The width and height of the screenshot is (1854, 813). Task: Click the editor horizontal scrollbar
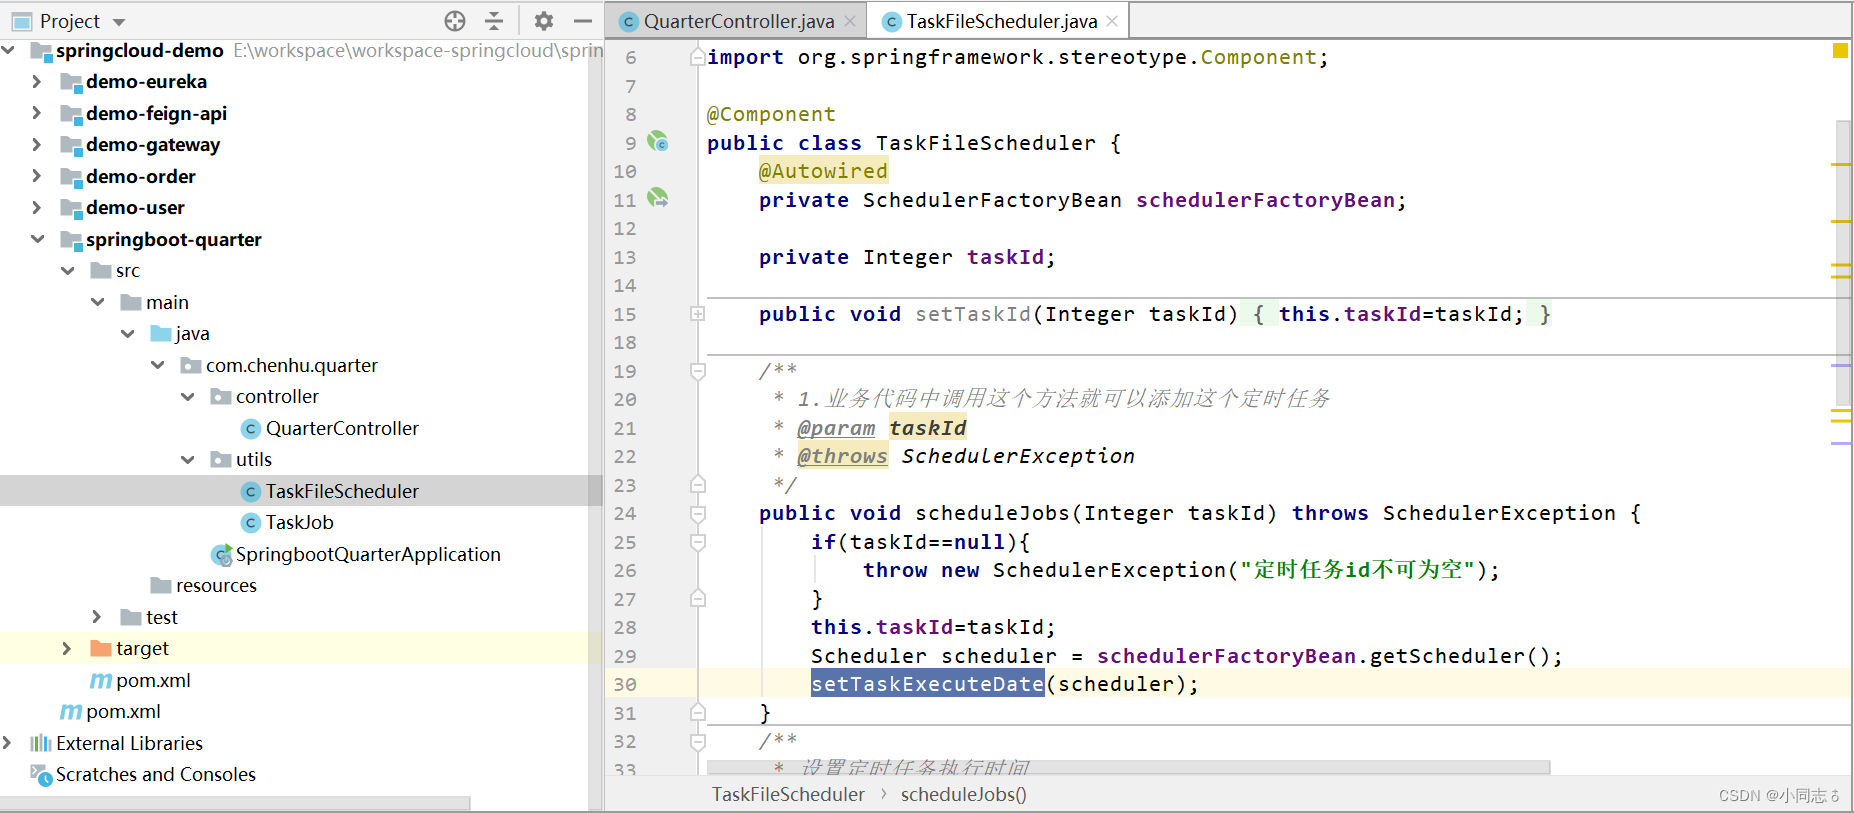pos(1128,767)
